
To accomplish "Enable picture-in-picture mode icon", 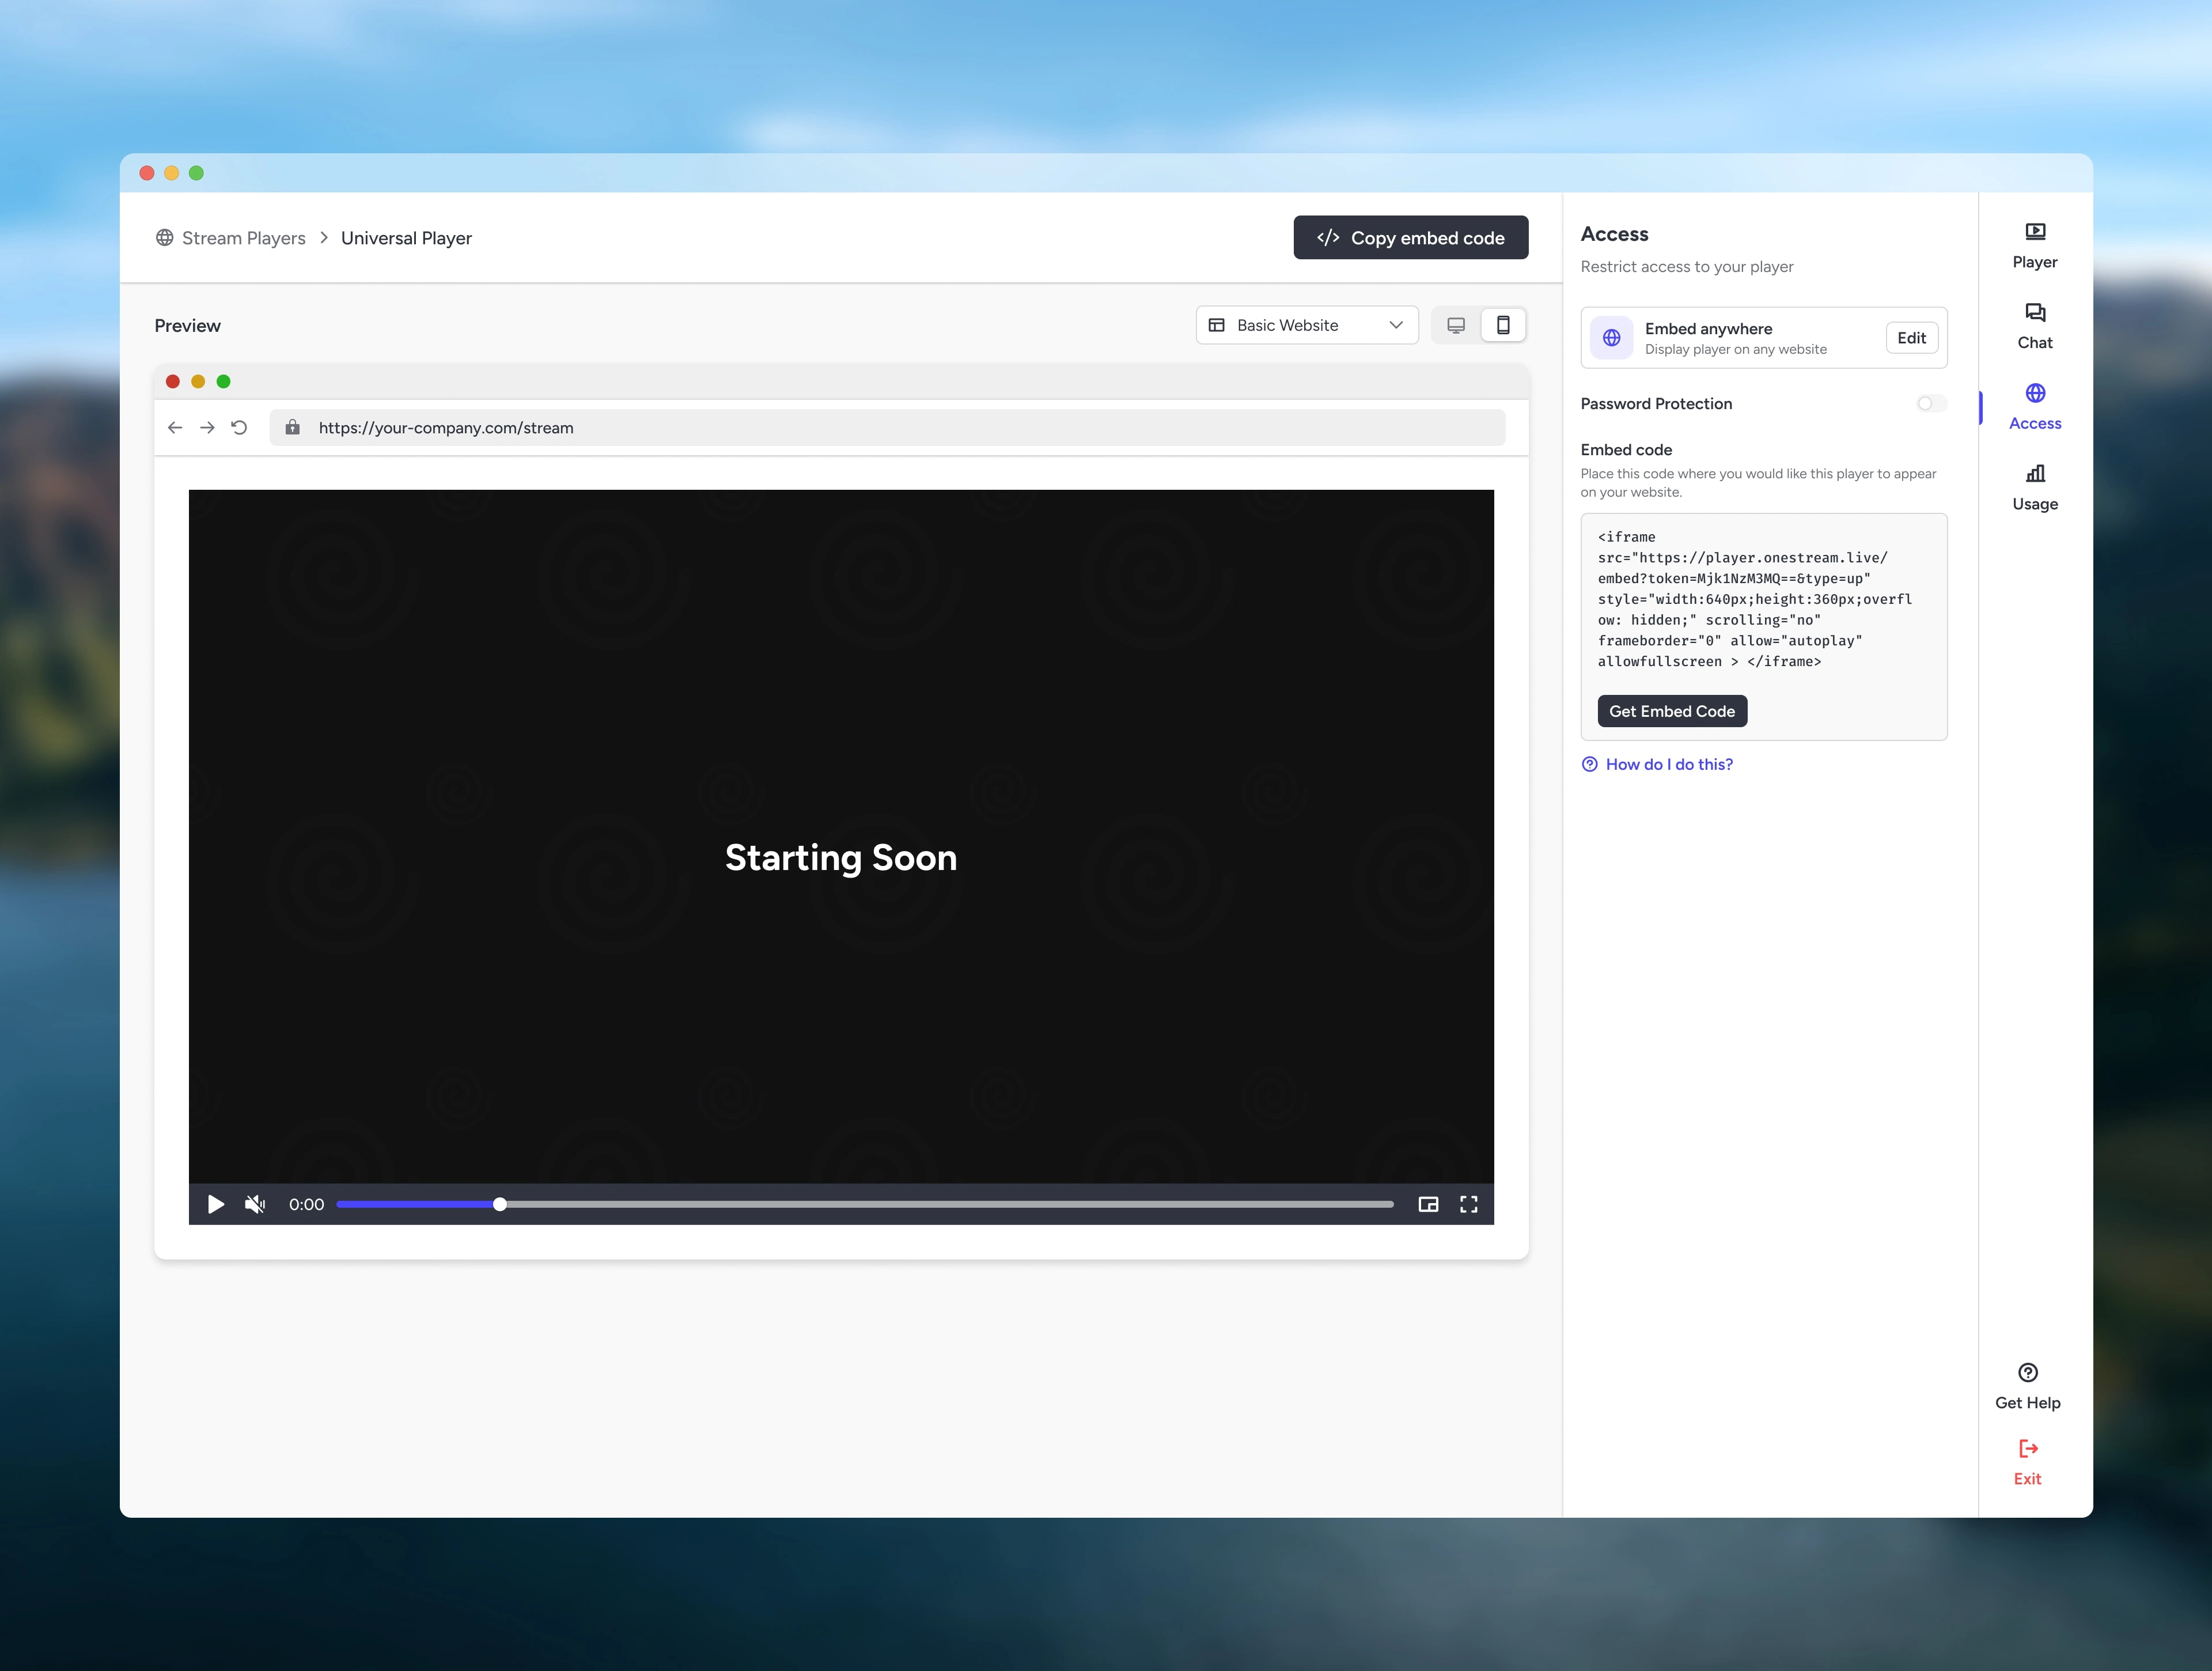I will tap(1428, 1204).
